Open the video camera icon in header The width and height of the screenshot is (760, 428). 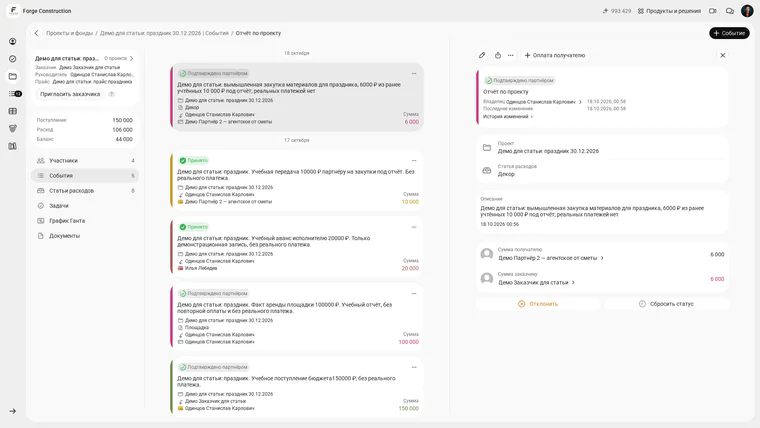click(712, 11)
